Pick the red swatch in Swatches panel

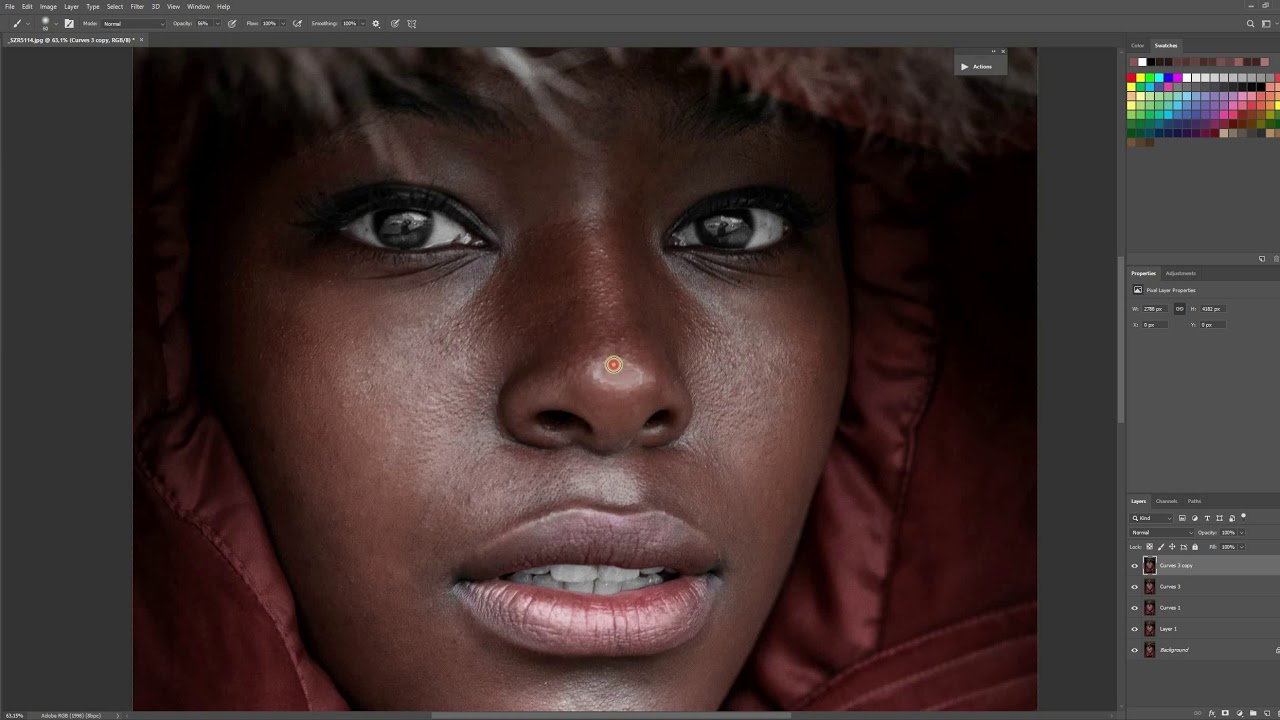tap(1131, 77)
